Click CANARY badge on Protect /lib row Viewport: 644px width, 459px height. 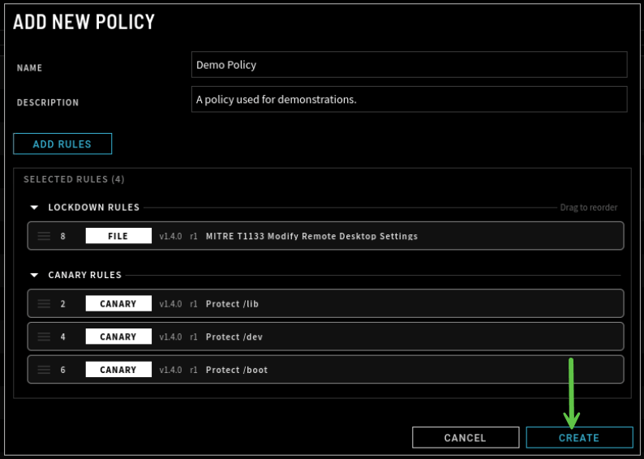click(118, 304)
